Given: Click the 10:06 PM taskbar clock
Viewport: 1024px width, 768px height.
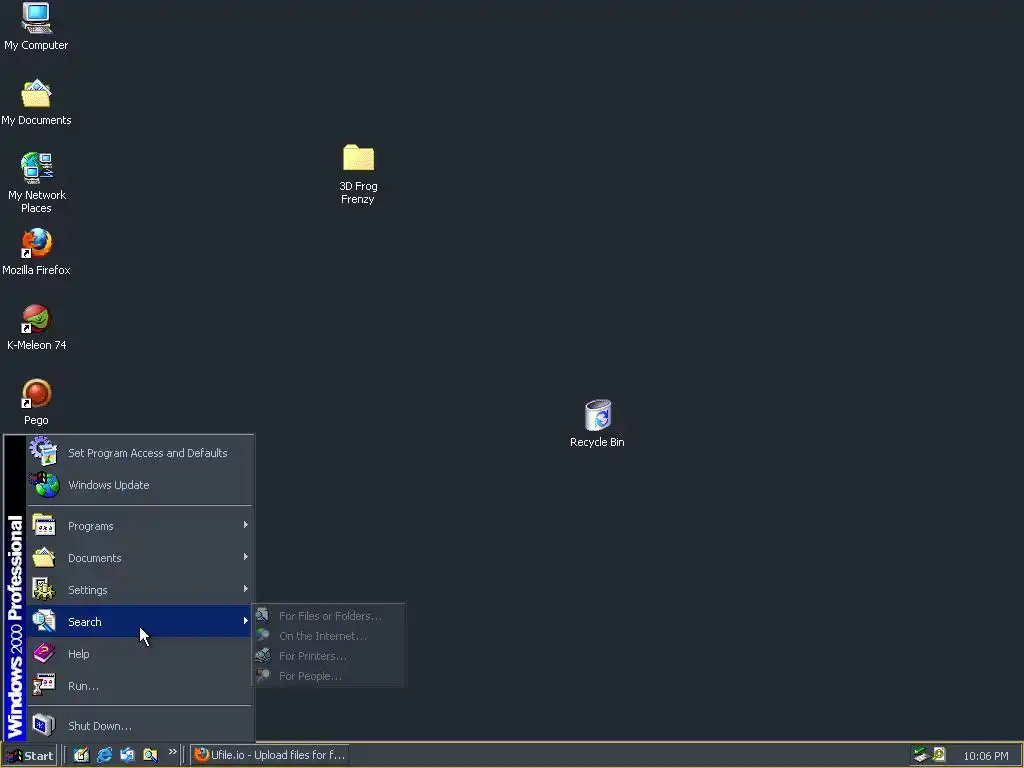Looking at the screenshot, I should [985, 756].
